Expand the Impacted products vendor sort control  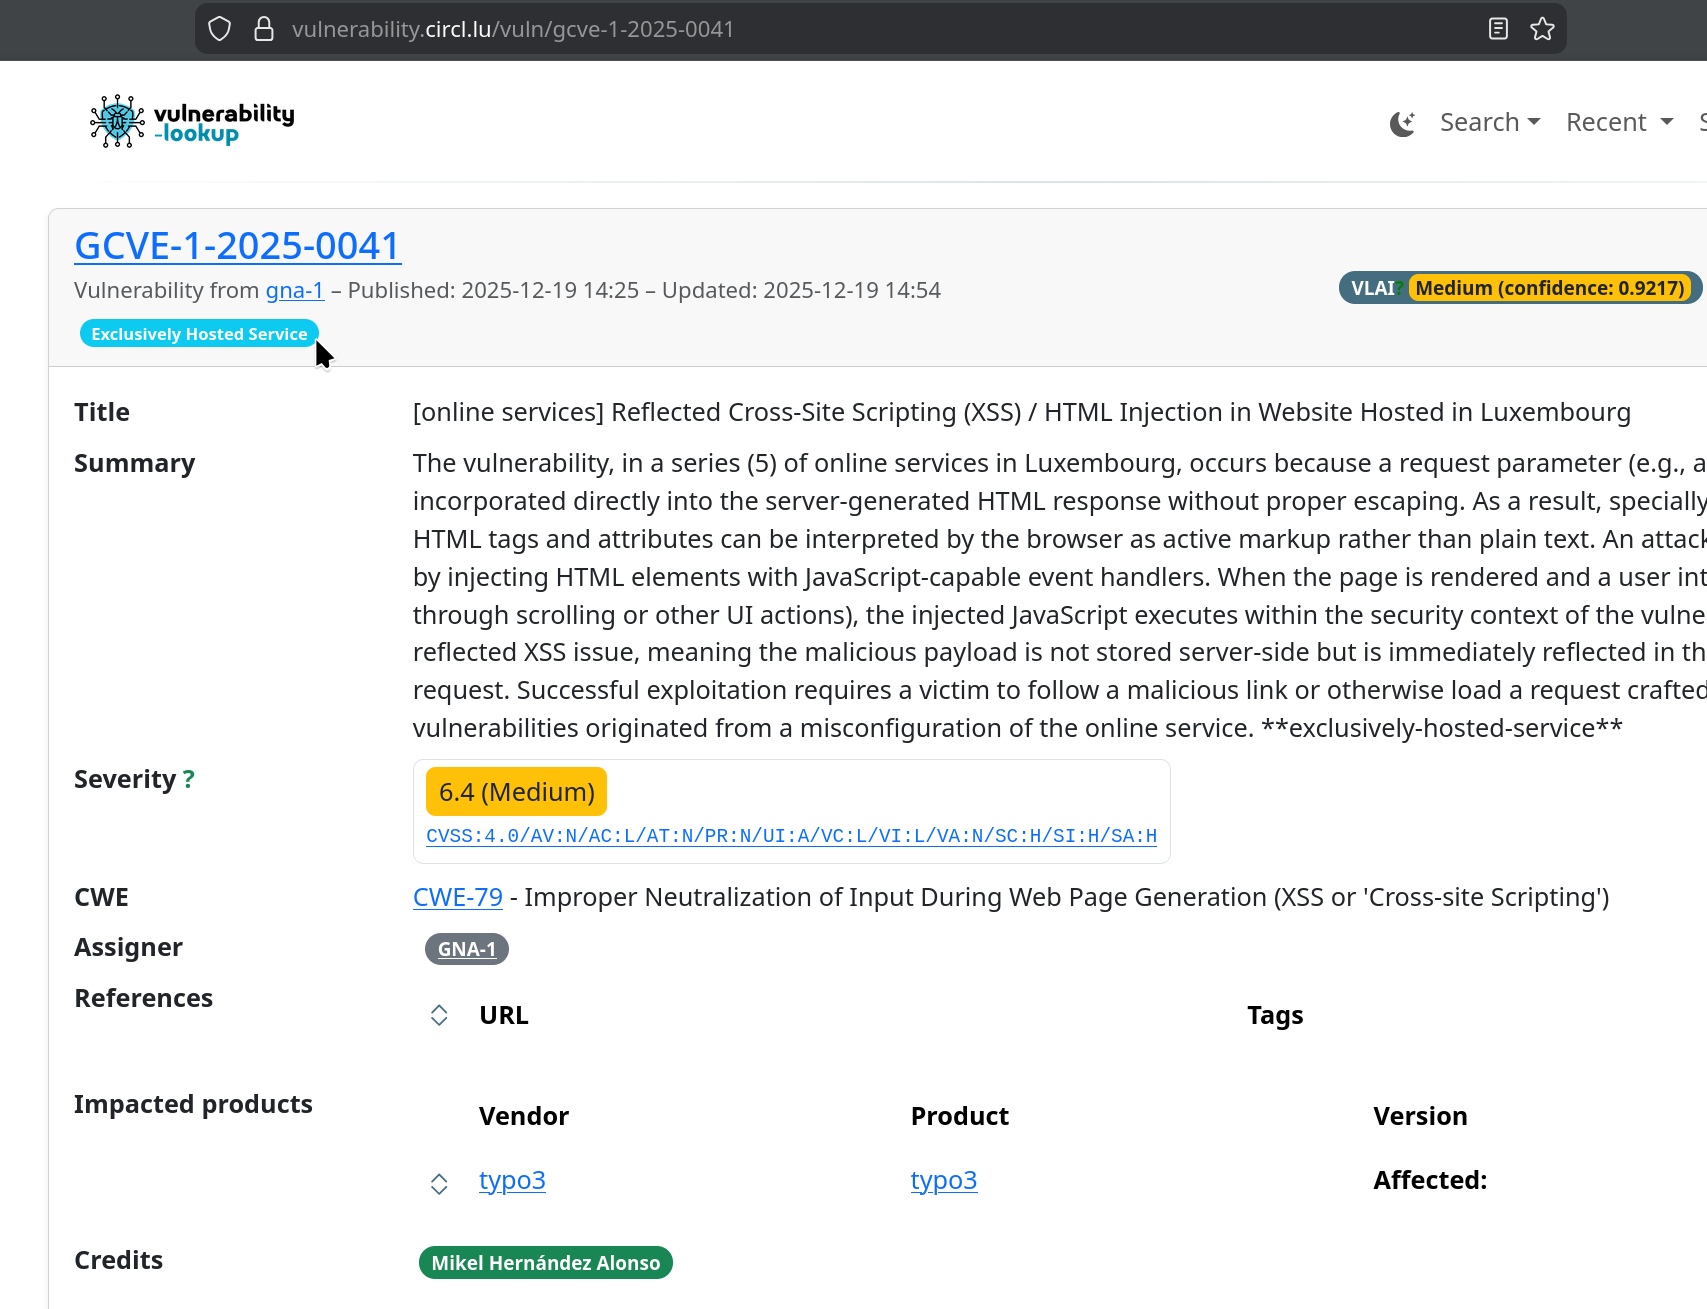438,1183
